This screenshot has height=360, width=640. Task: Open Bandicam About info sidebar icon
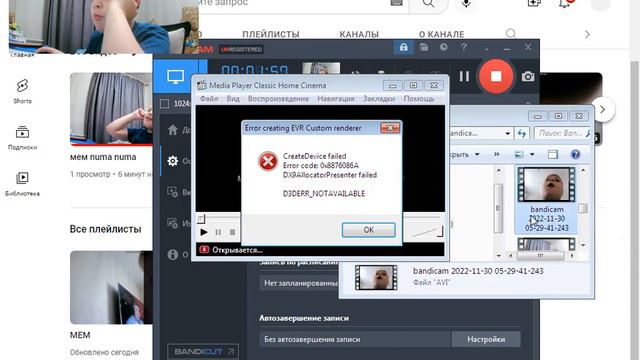pos(173,255)
